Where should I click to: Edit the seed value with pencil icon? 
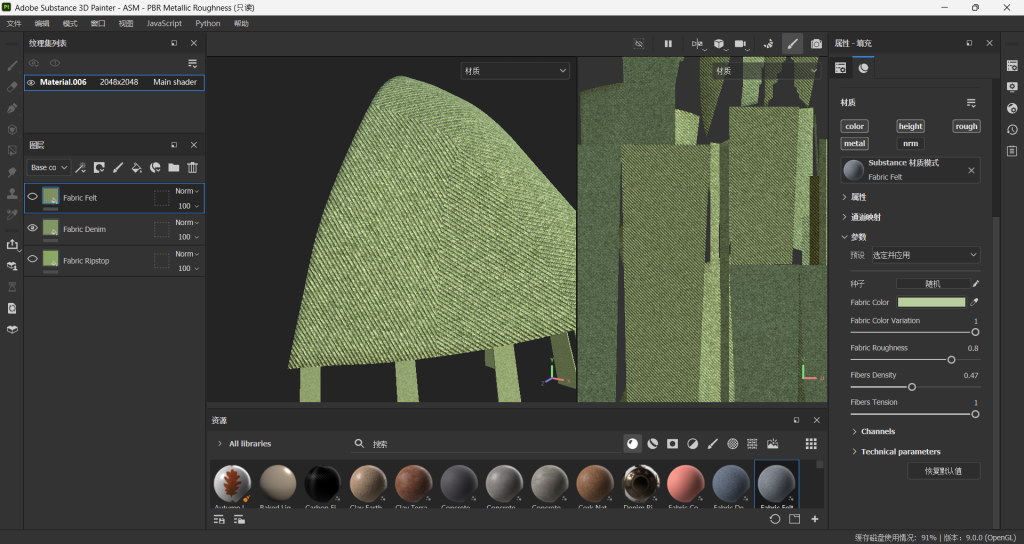[976, 283]
